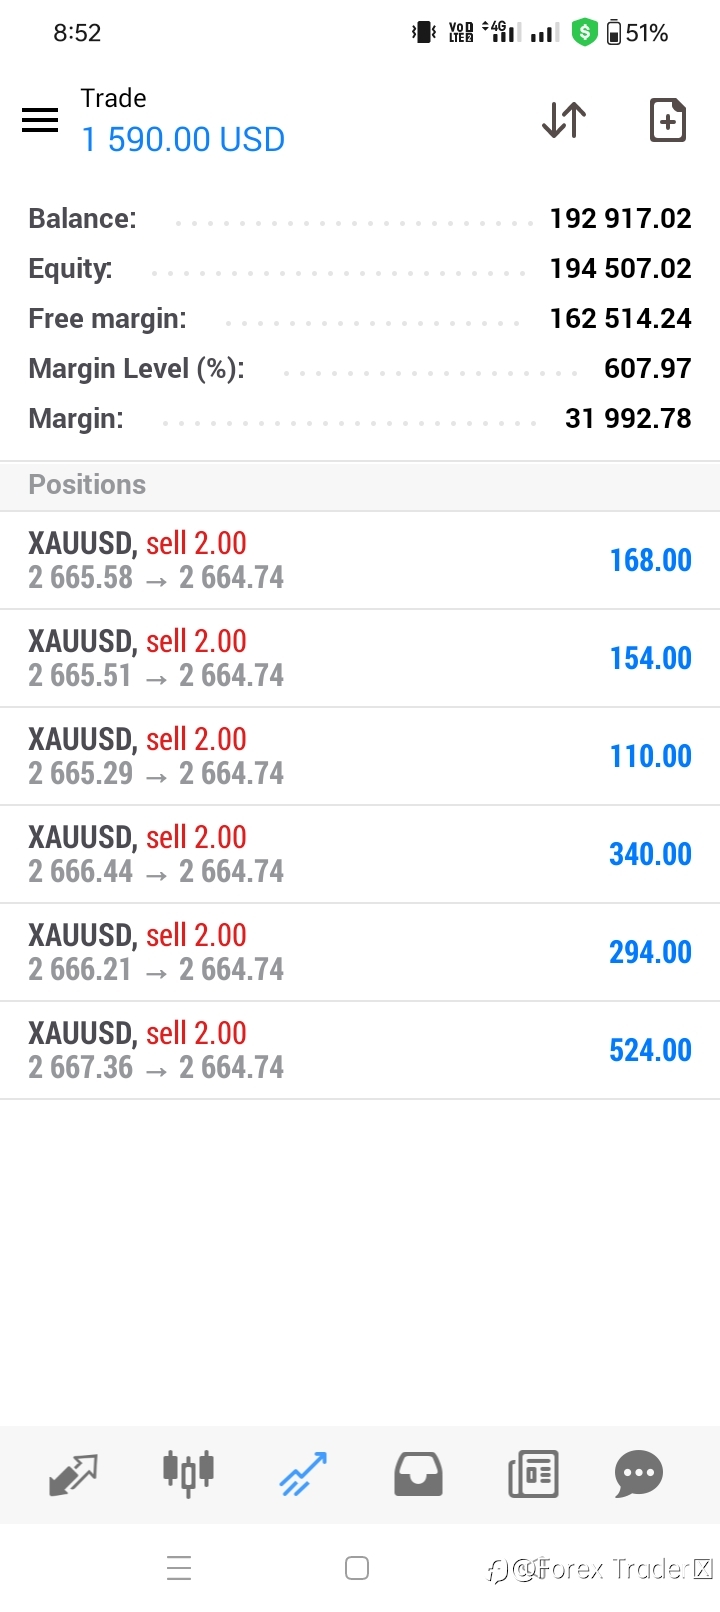
Task: Open the Quotes tab icon
Action: (73, 1474)
